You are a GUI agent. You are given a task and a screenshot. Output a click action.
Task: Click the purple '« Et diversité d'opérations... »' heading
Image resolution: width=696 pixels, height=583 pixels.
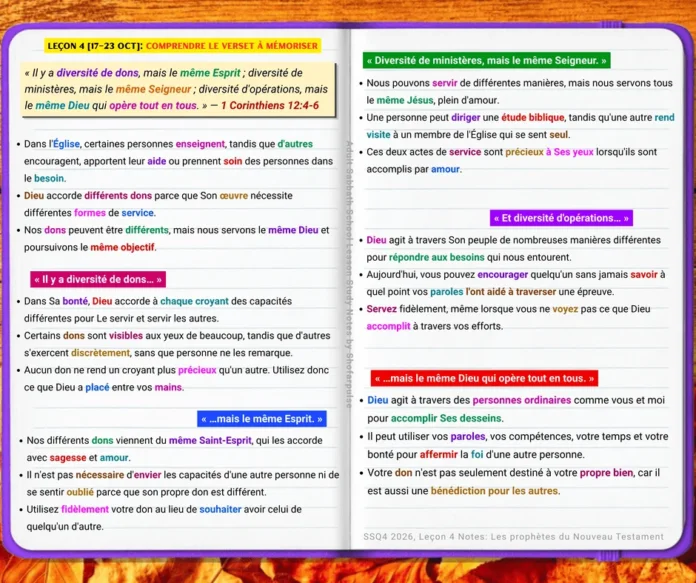pyautogui.click(x=562, y=218)
